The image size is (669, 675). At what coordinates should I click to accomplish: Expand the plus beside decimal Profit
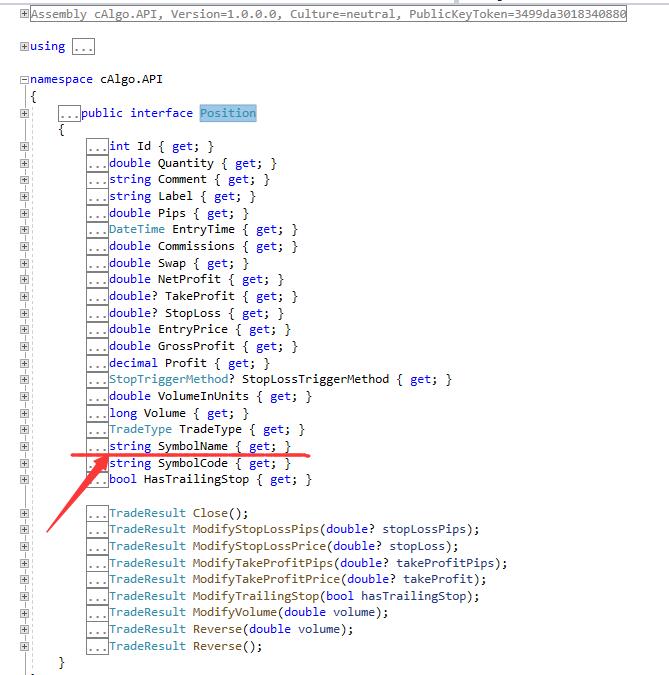pyautogui.click(x=25, y=363)
